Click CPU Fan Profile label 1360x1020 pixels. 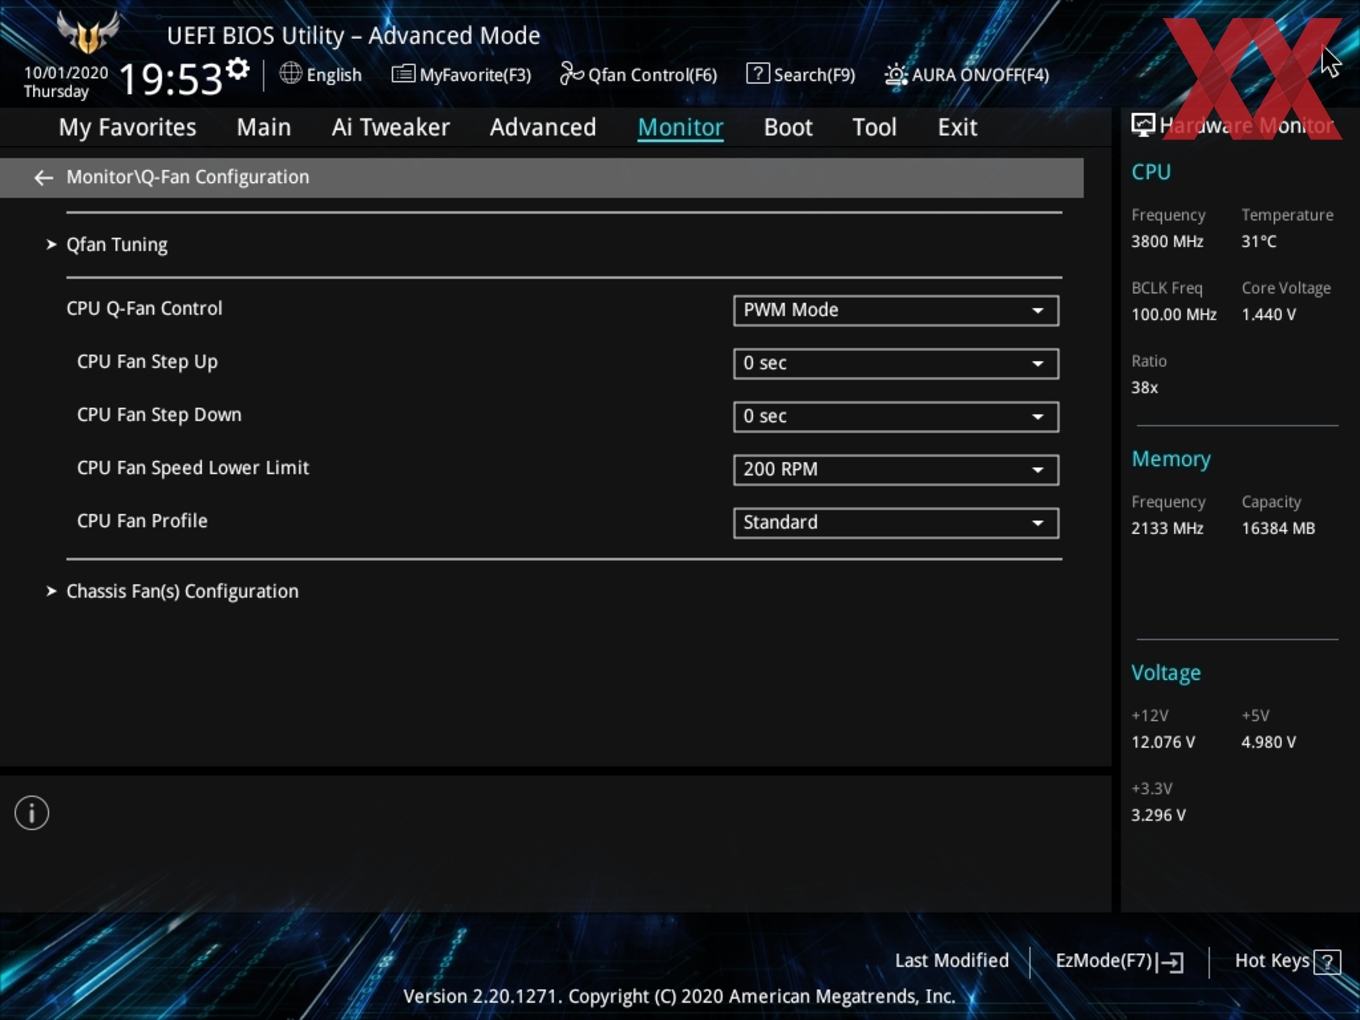[142, 521]
